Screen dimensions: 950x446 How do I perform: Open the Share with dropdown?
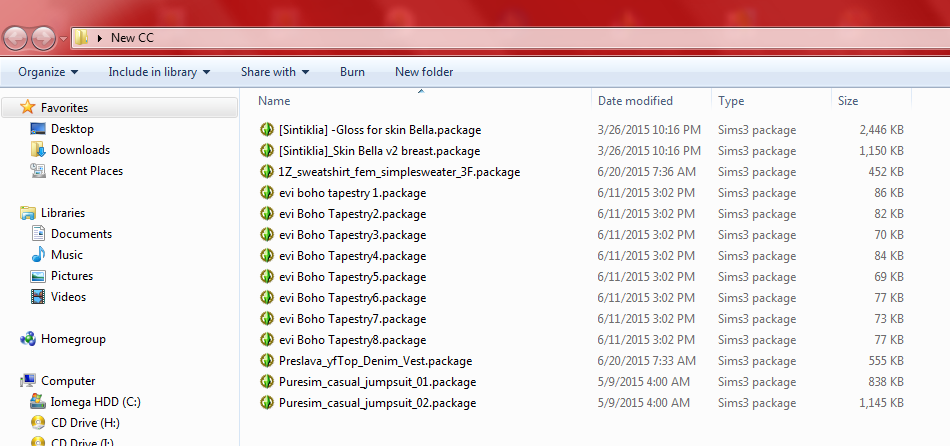[x=275, y=72]
